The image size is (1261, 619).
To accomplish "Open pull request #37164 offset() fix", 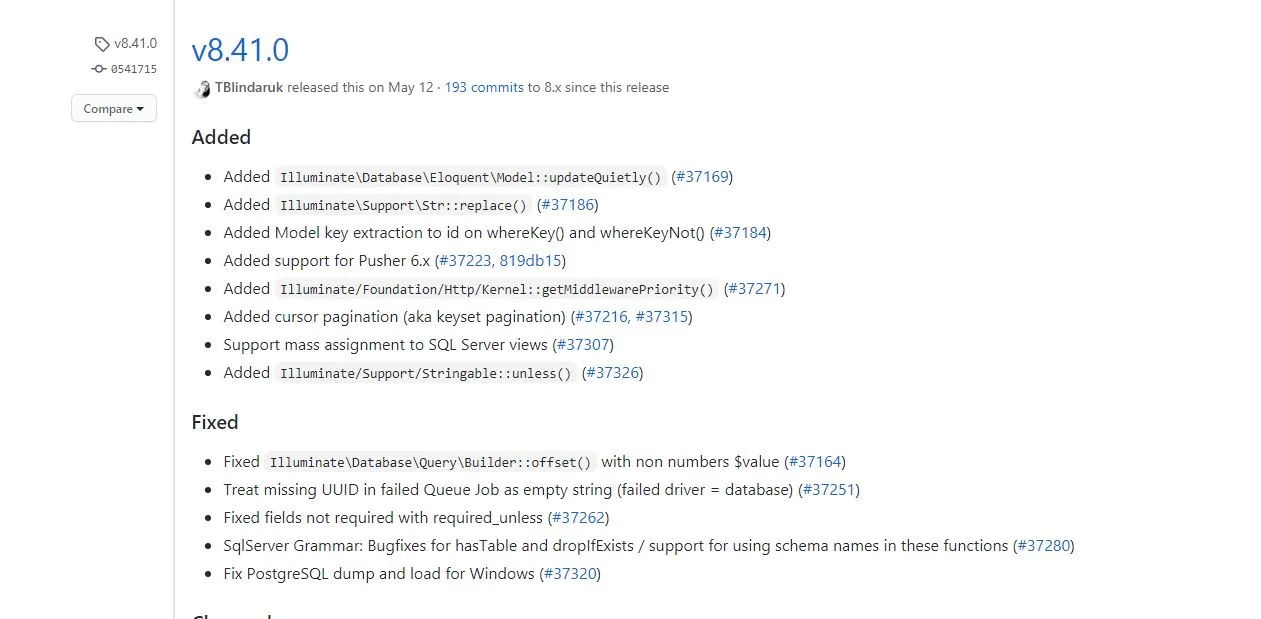I will pyautogui.click(x=814, y=462).
